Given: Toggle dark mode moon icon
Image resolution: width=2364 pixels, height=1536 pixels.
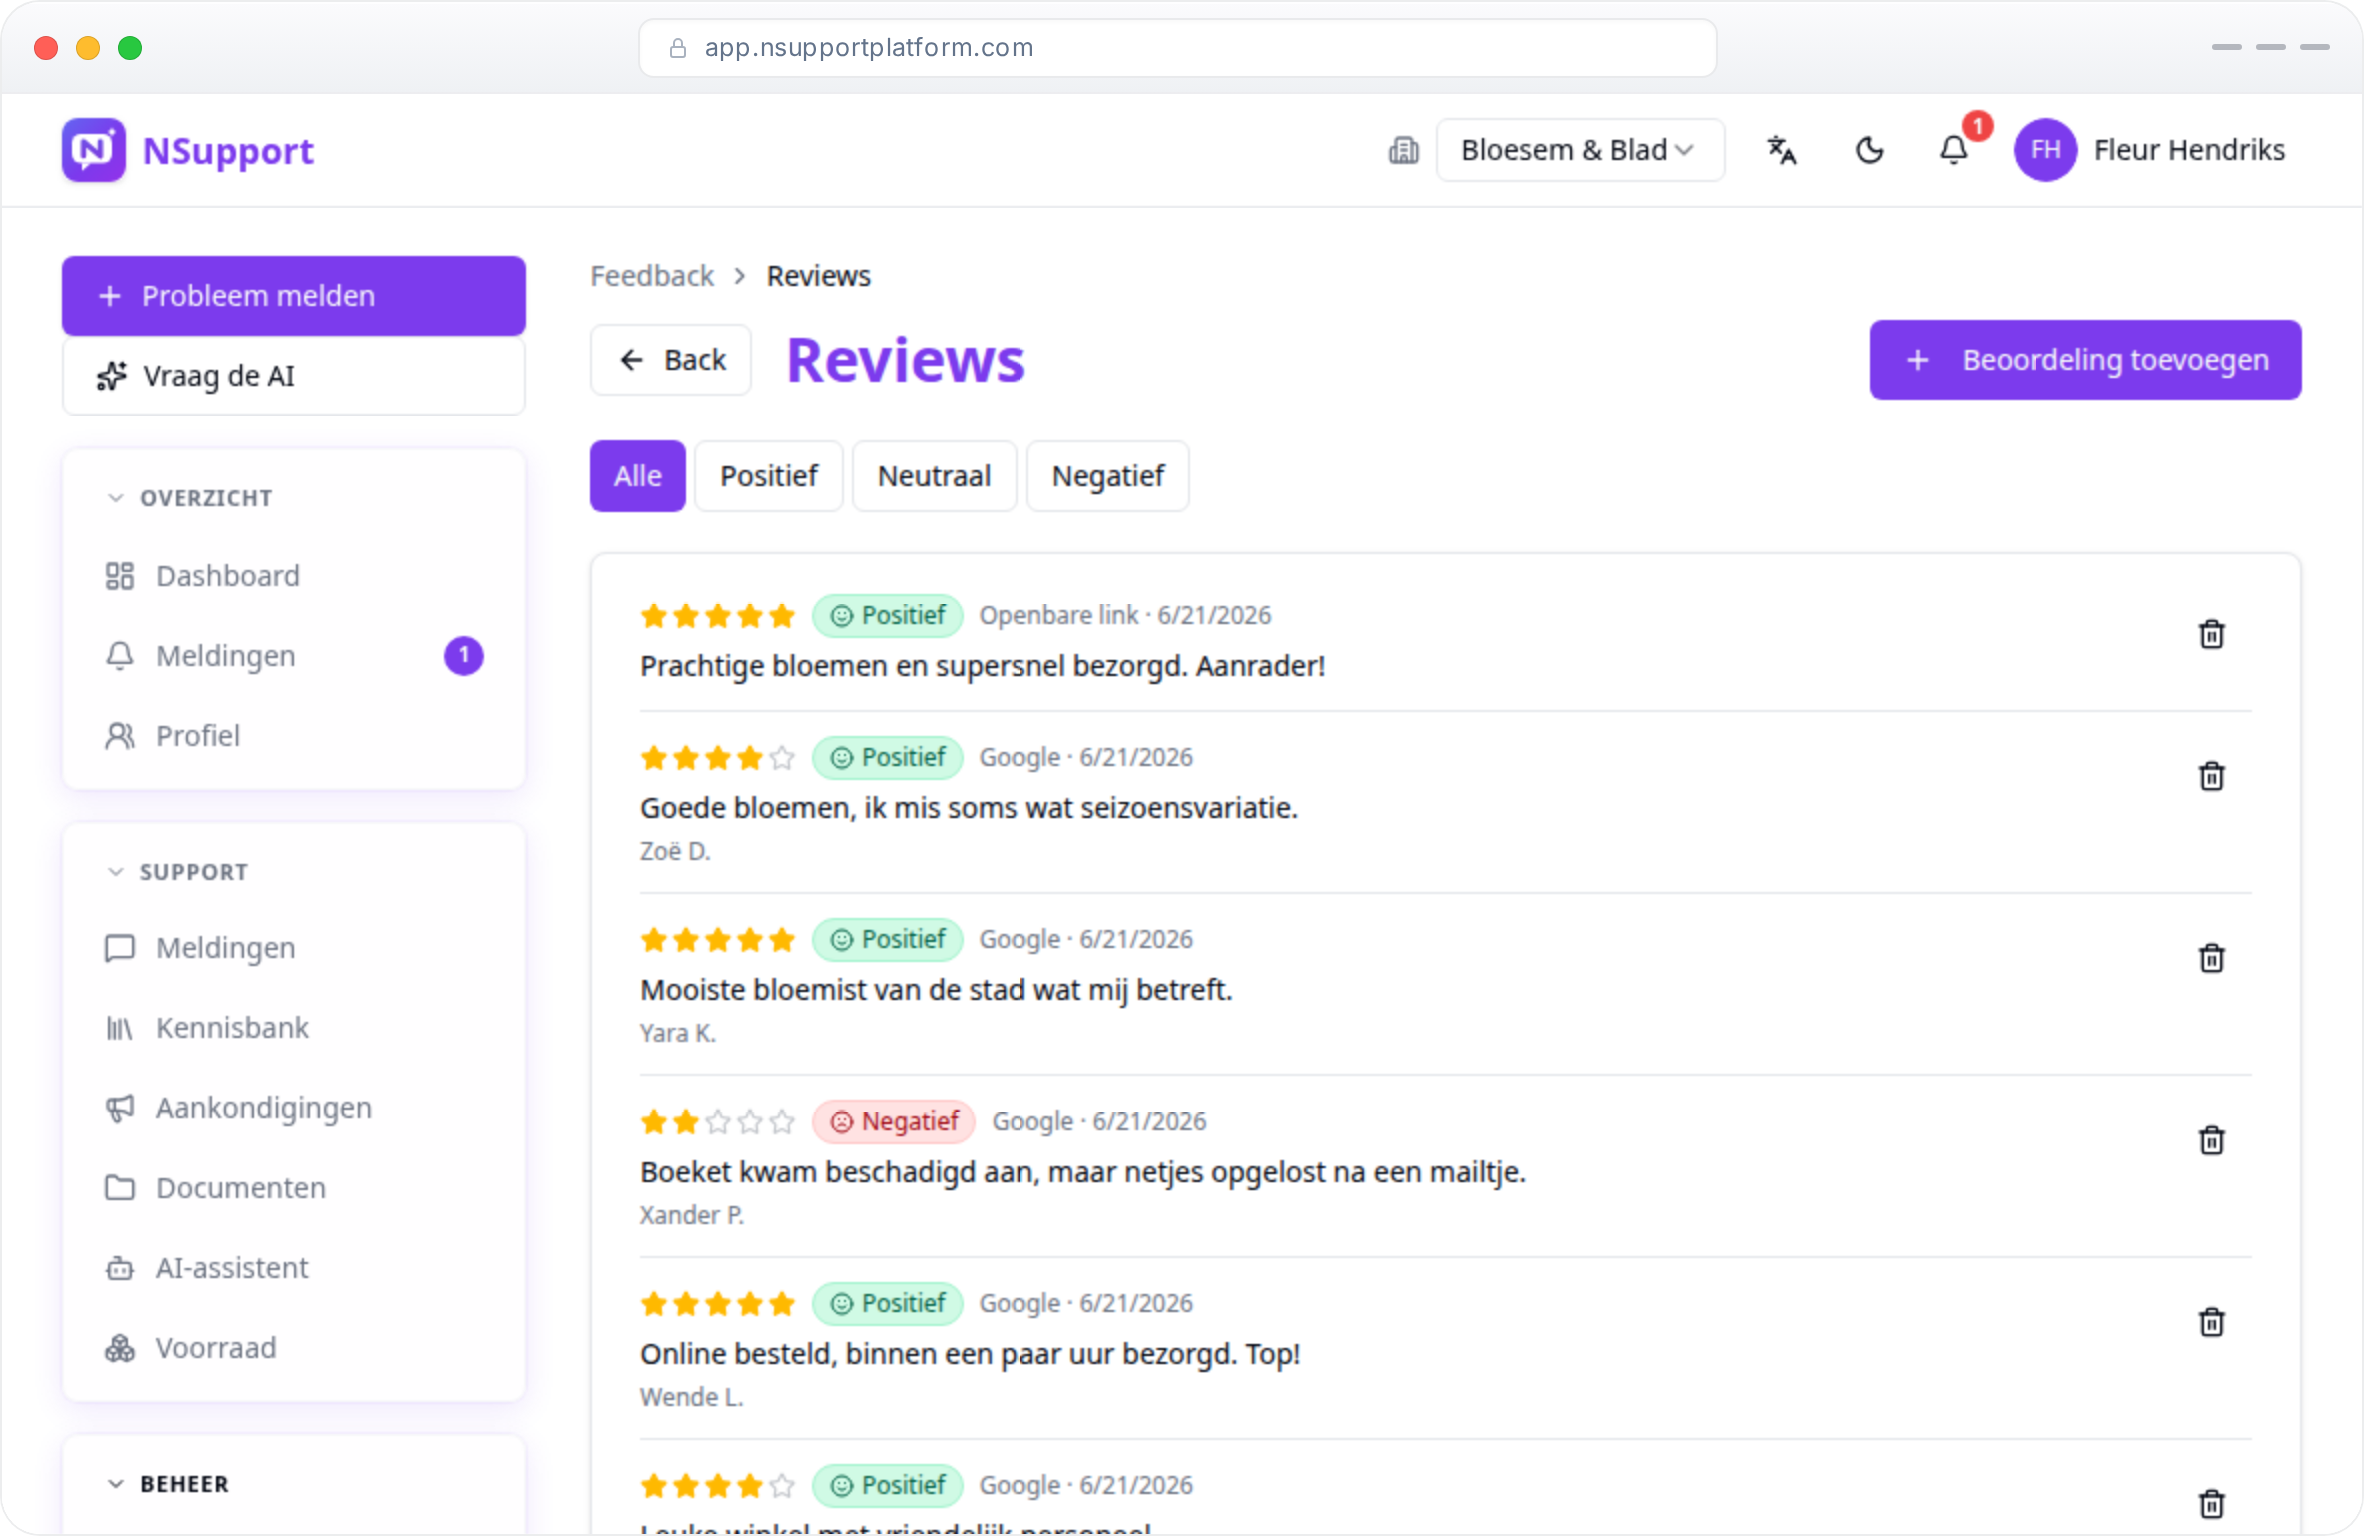Looking at the screenshot, I should point(1869,150).
